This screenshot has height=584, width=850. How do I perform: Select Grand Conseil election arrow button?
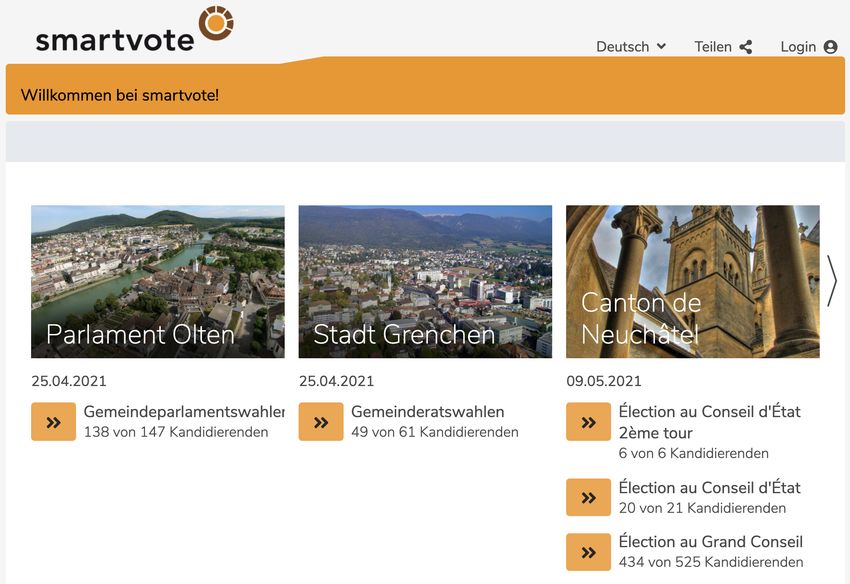(588, 552)
